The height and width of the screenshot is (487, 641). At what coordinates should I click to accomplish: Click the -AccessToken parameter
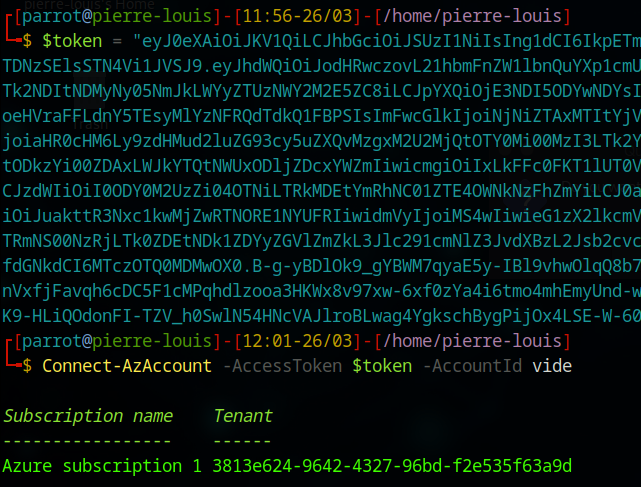pos(283,366)
